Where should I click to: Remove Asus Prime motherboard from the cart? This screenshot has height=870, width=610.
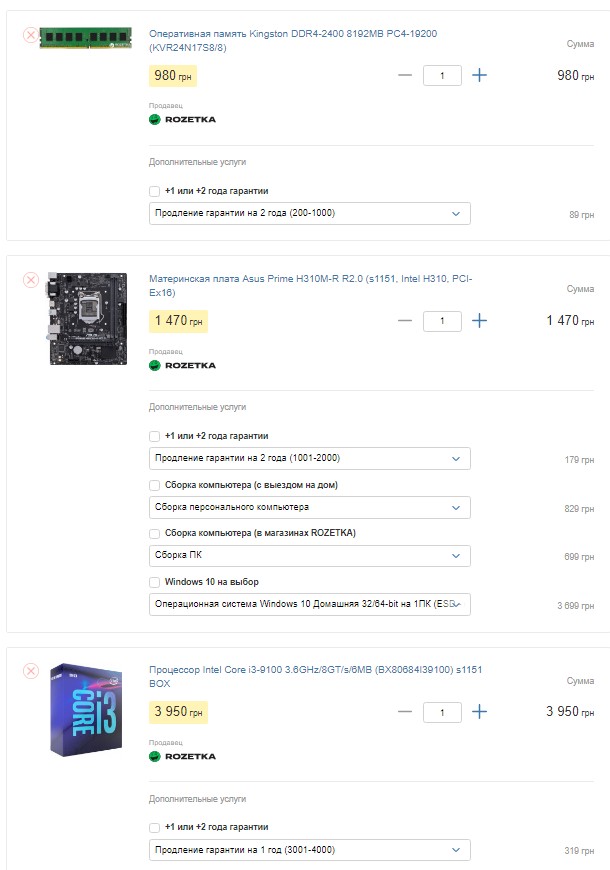31,280
